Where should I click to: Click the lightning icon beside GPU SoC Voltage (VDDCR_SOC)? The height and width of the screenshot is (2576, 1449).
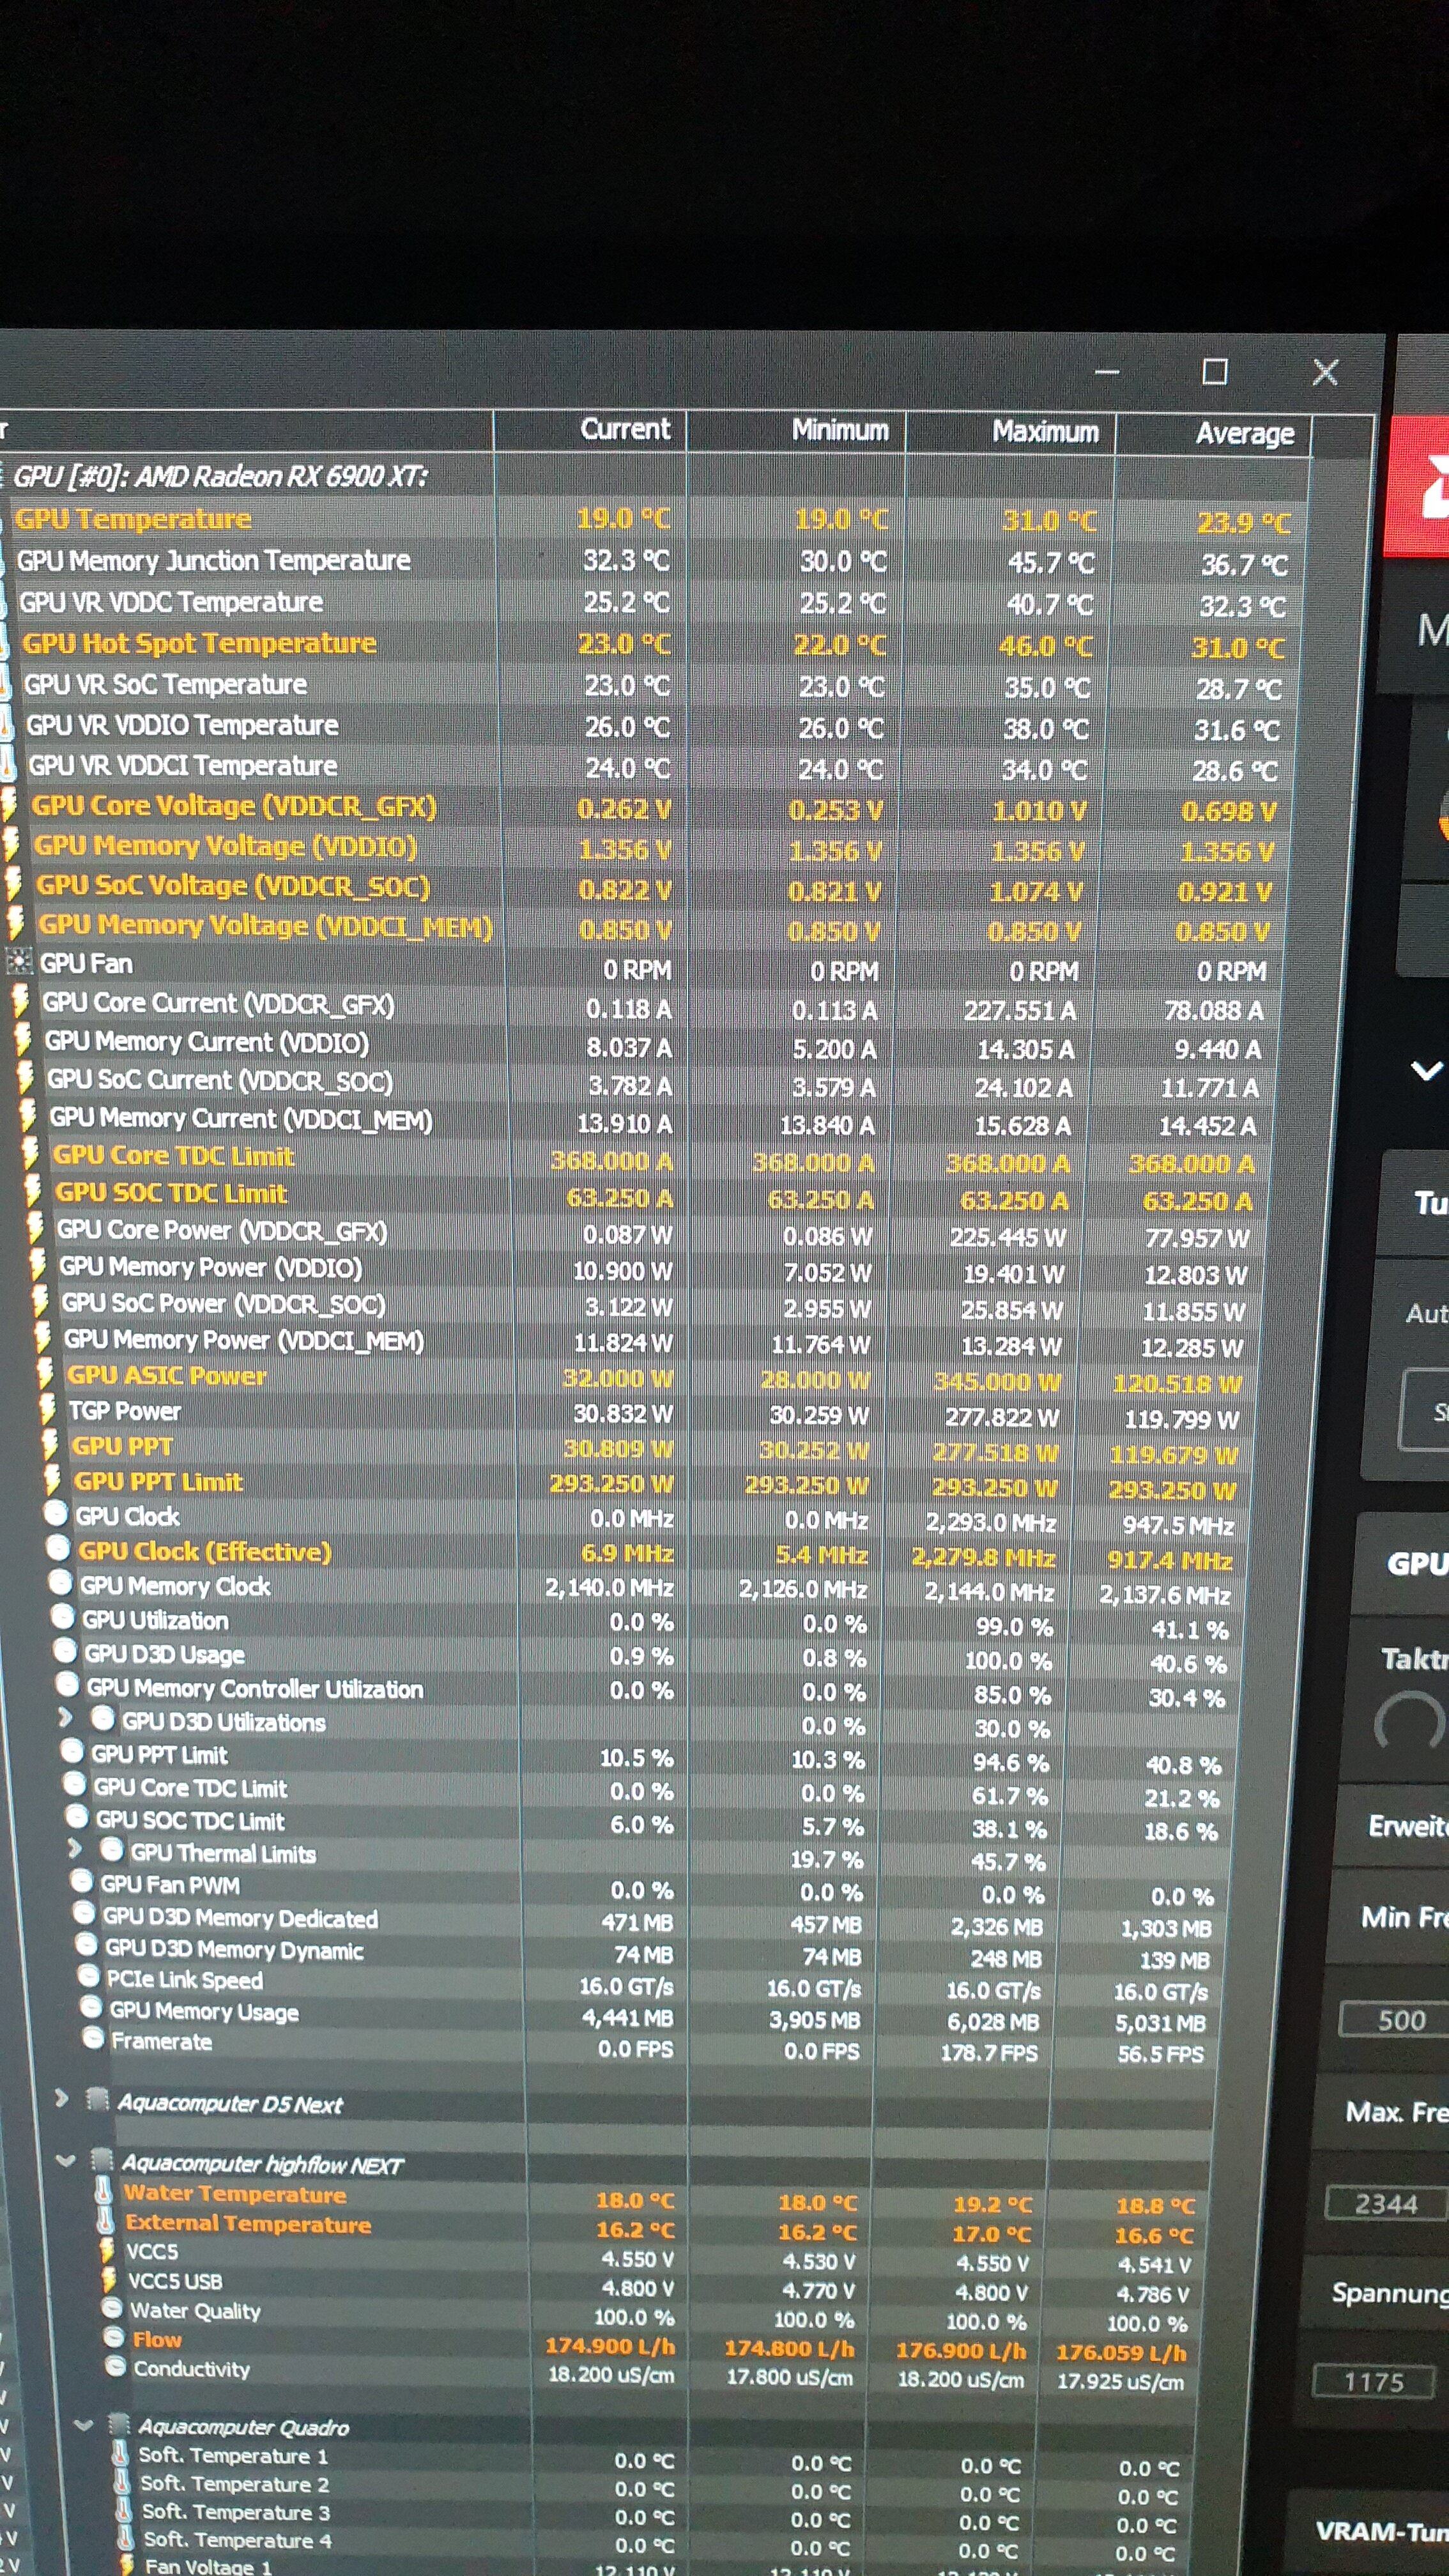coord(14,884)
